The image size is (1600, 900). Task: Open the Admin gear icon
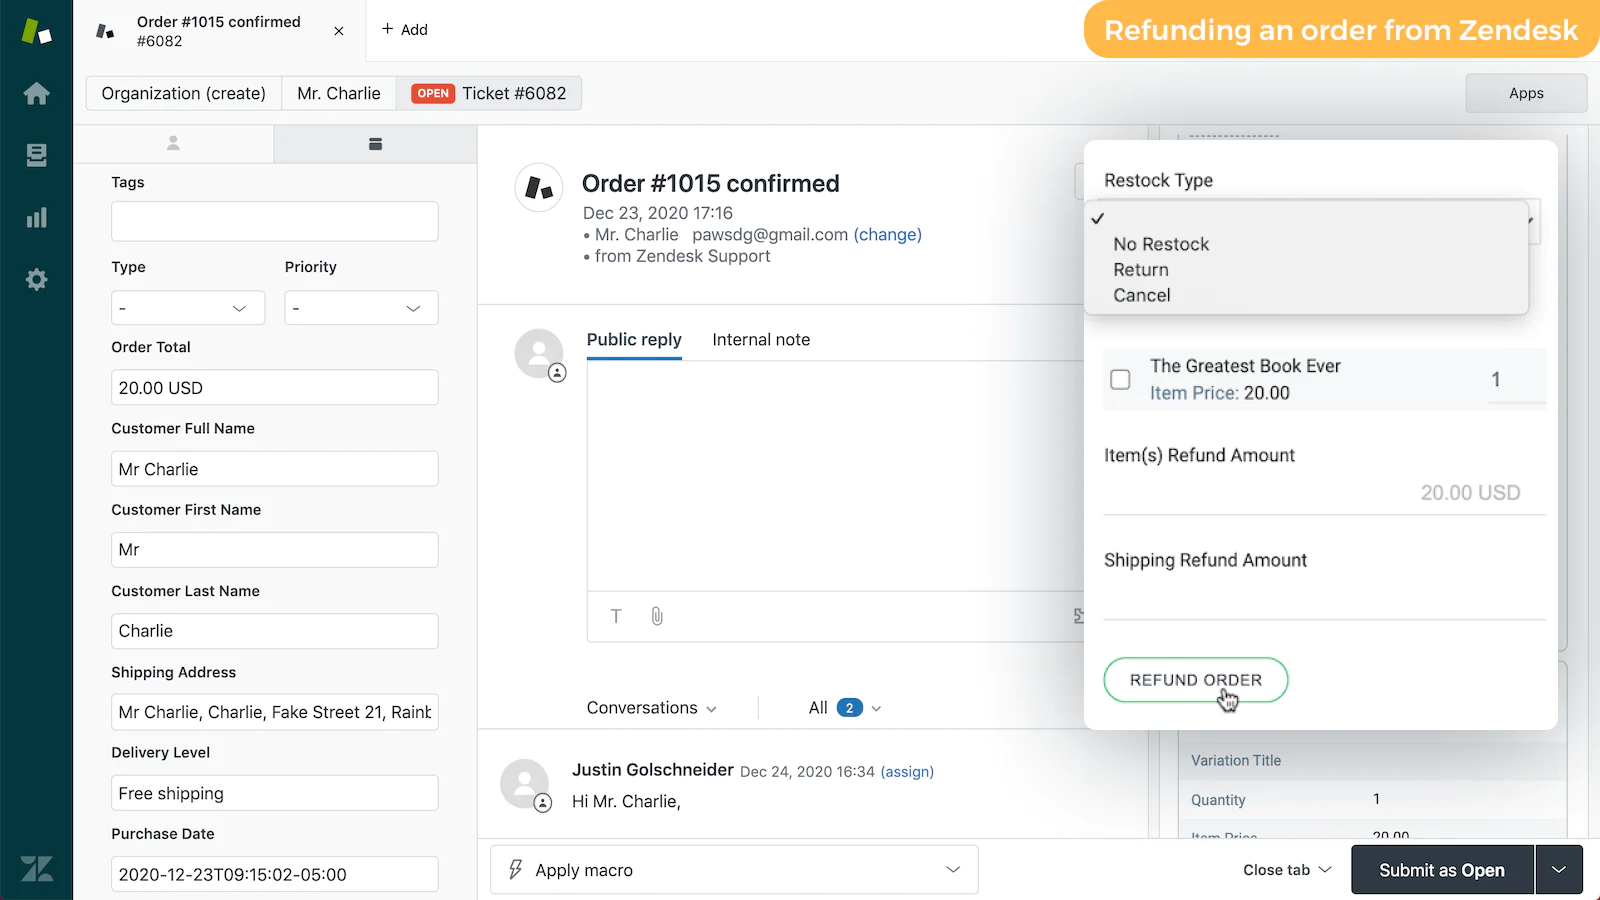36,280
